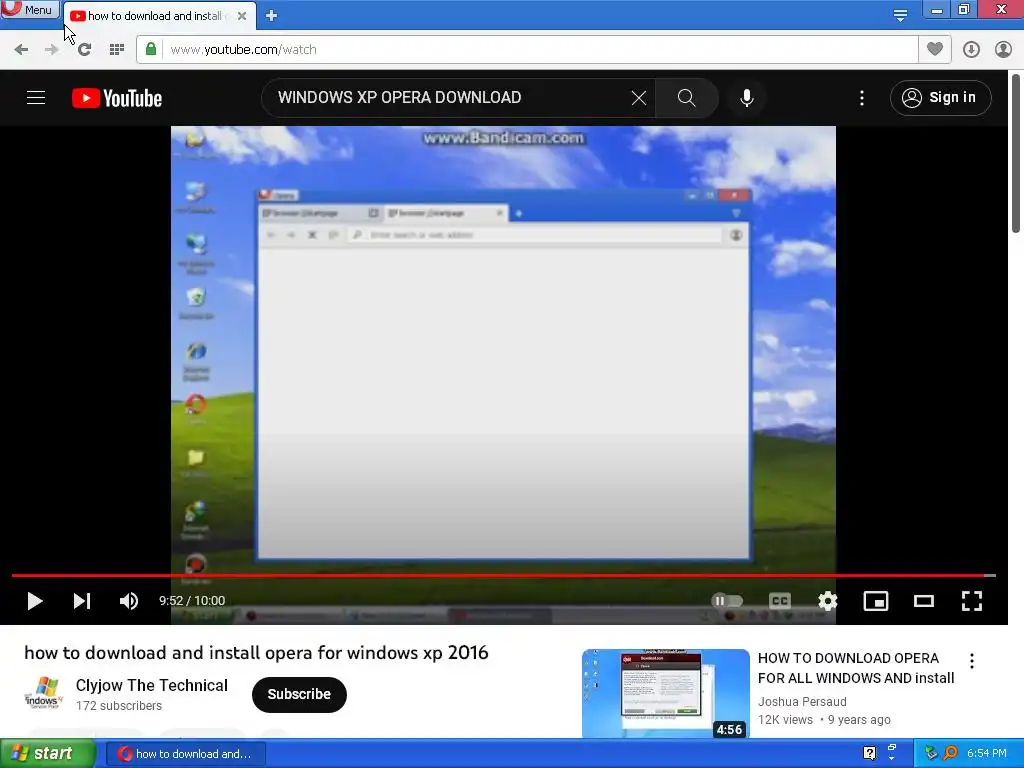
Task: Open a new browser tab
Action: pyautogui.click(x=272, y=16)
